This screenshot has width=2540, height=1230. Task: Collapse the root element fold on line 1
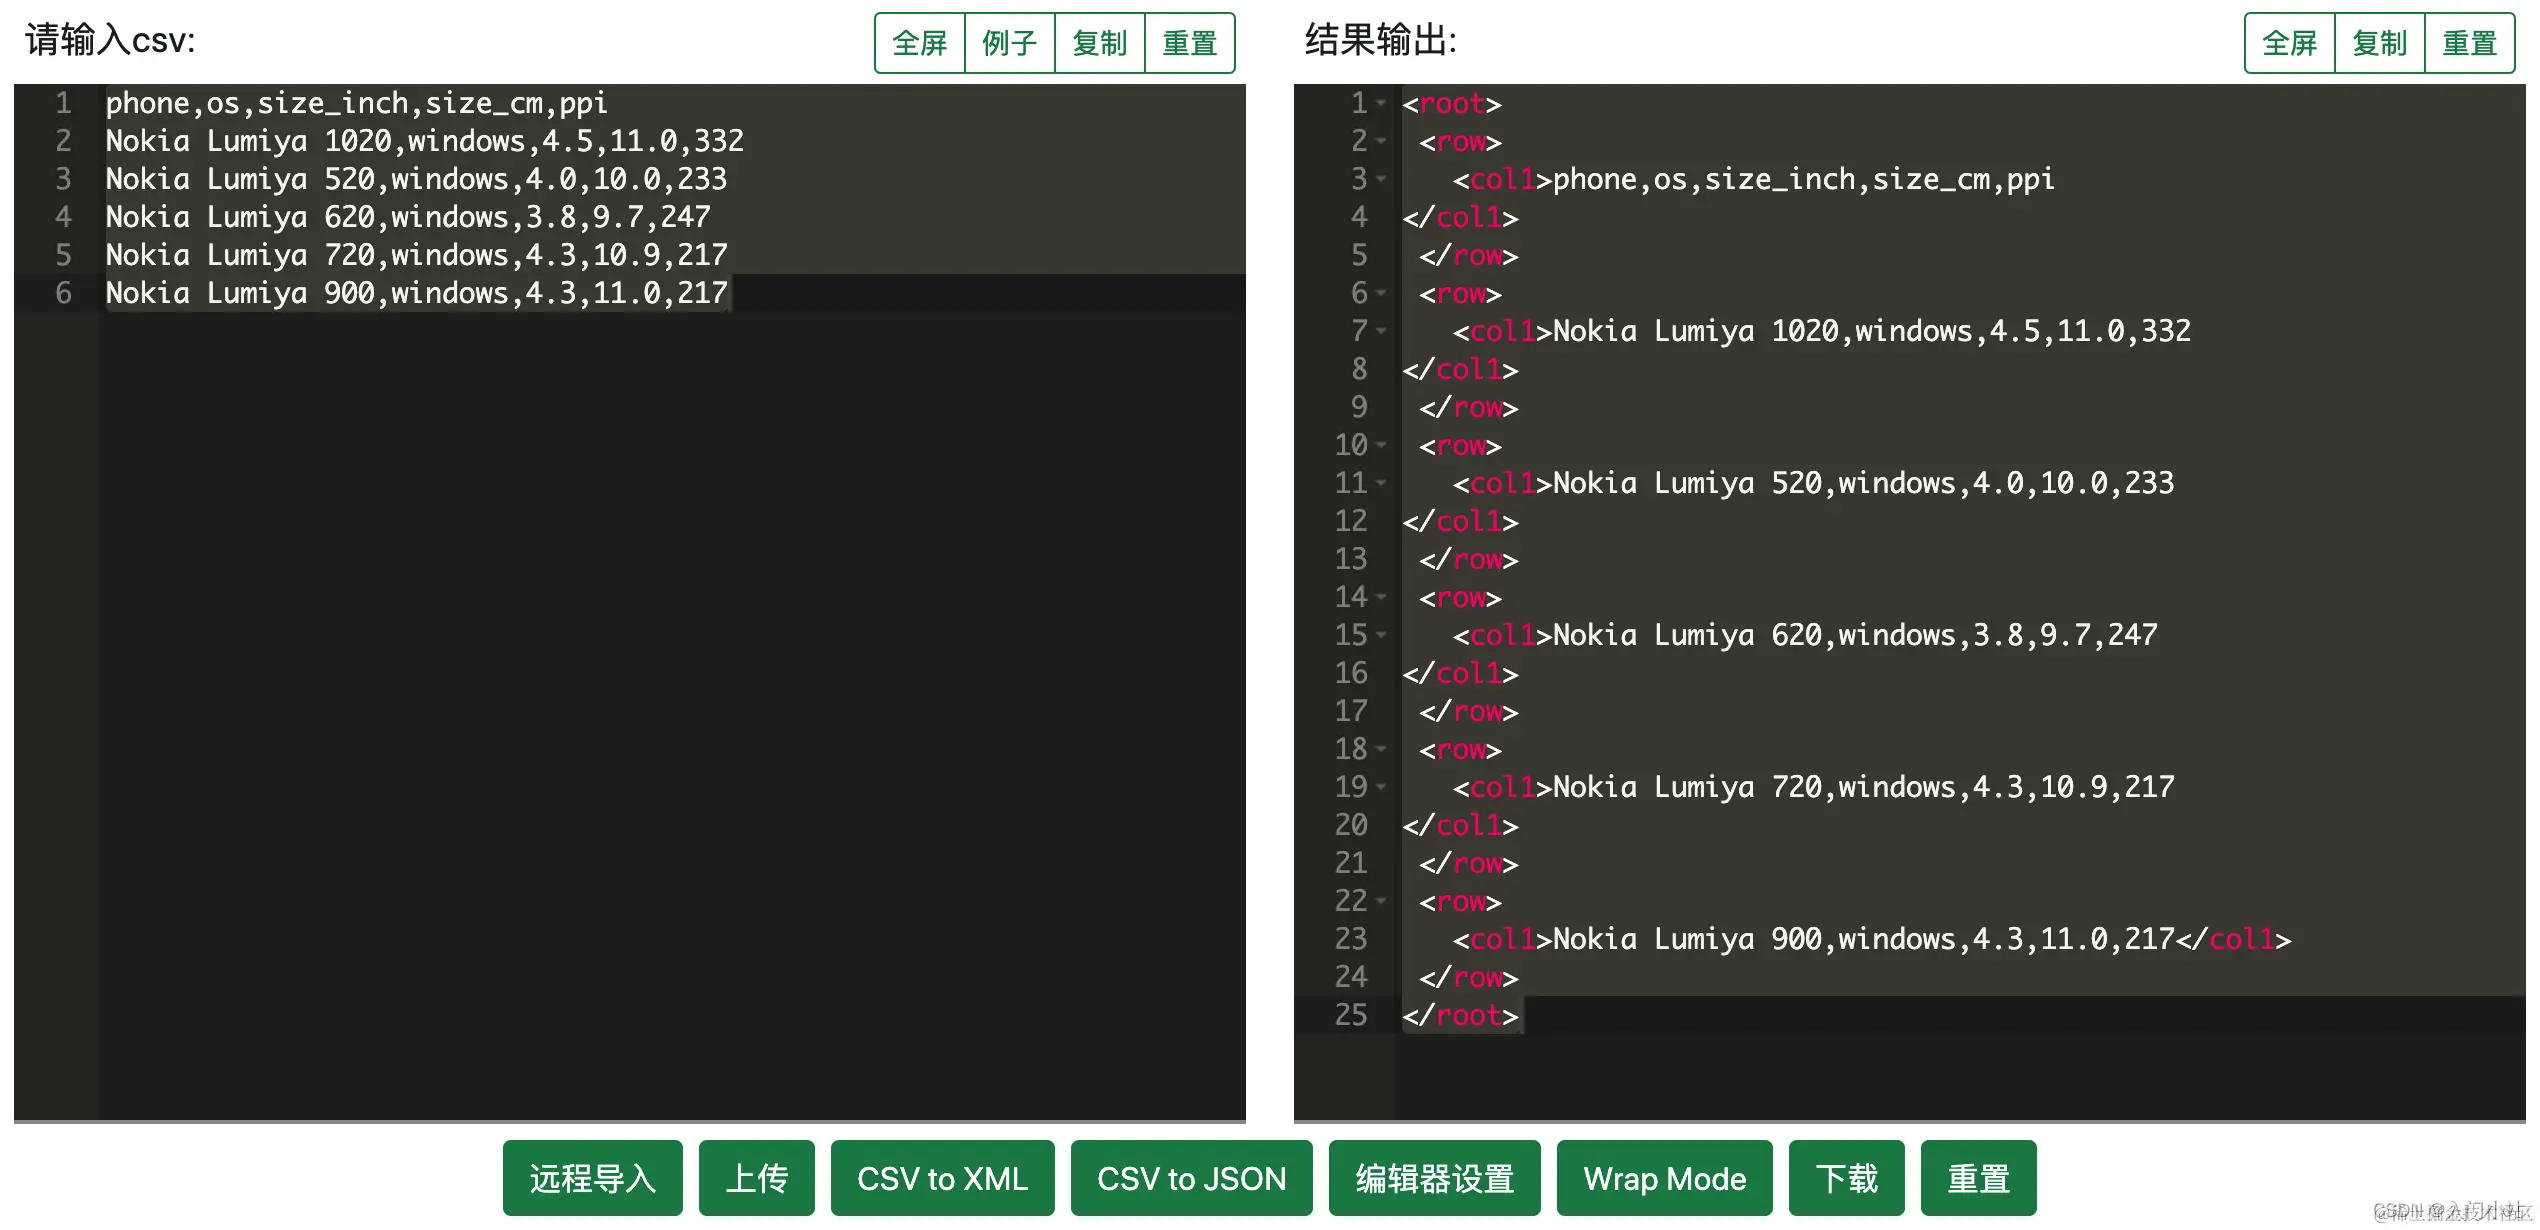[x=1381, y=103]
